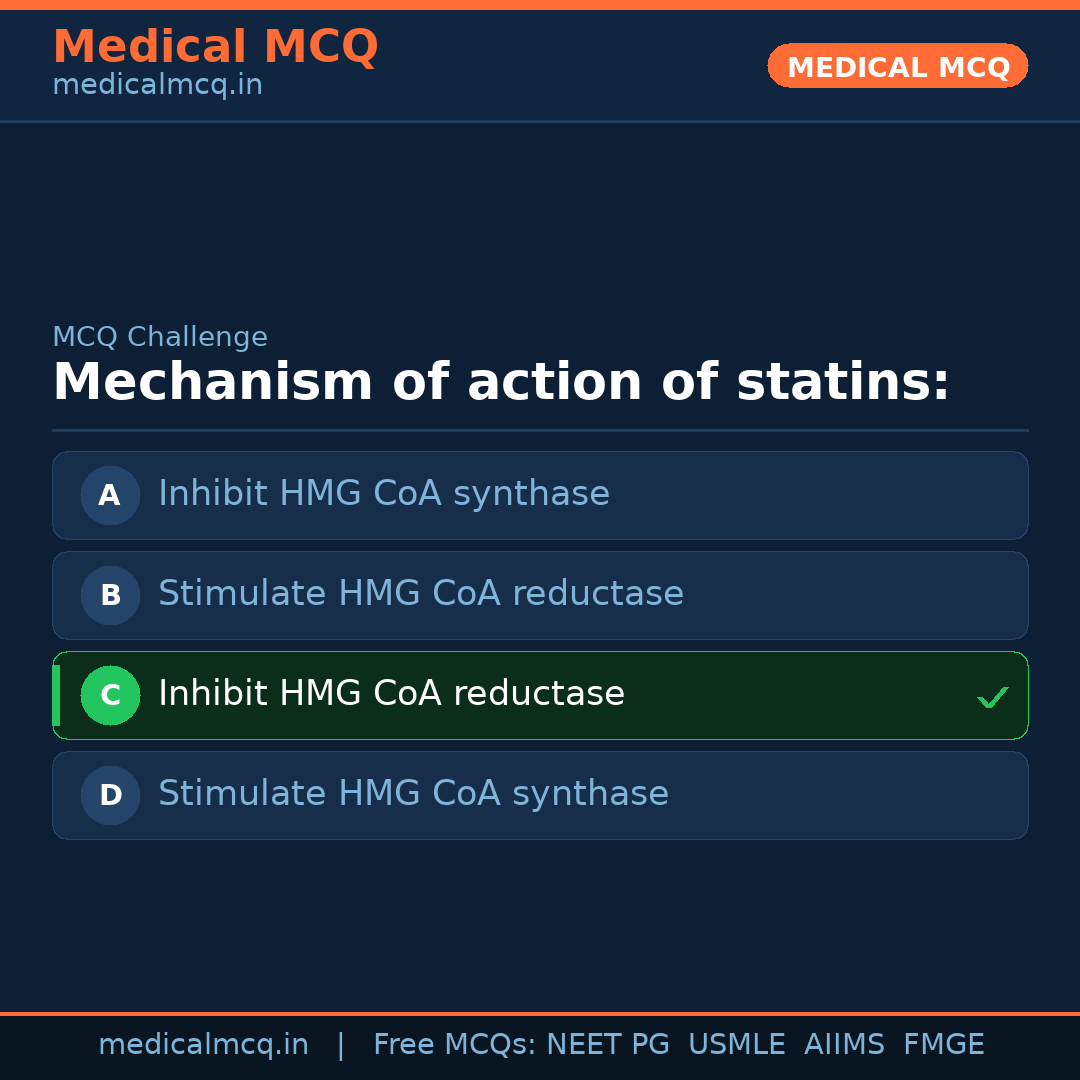Click the green C circle badge

pos(110,695)
